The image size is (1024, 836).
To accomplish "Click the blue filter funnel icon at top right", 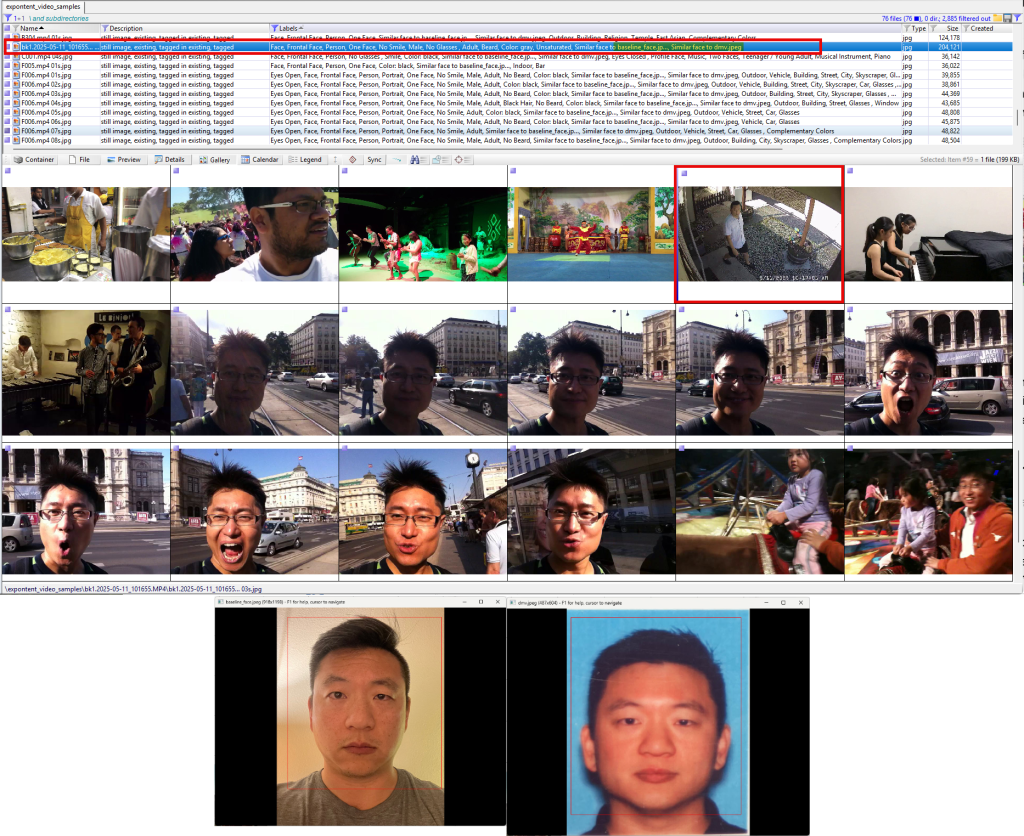I will coord(1018,18).
